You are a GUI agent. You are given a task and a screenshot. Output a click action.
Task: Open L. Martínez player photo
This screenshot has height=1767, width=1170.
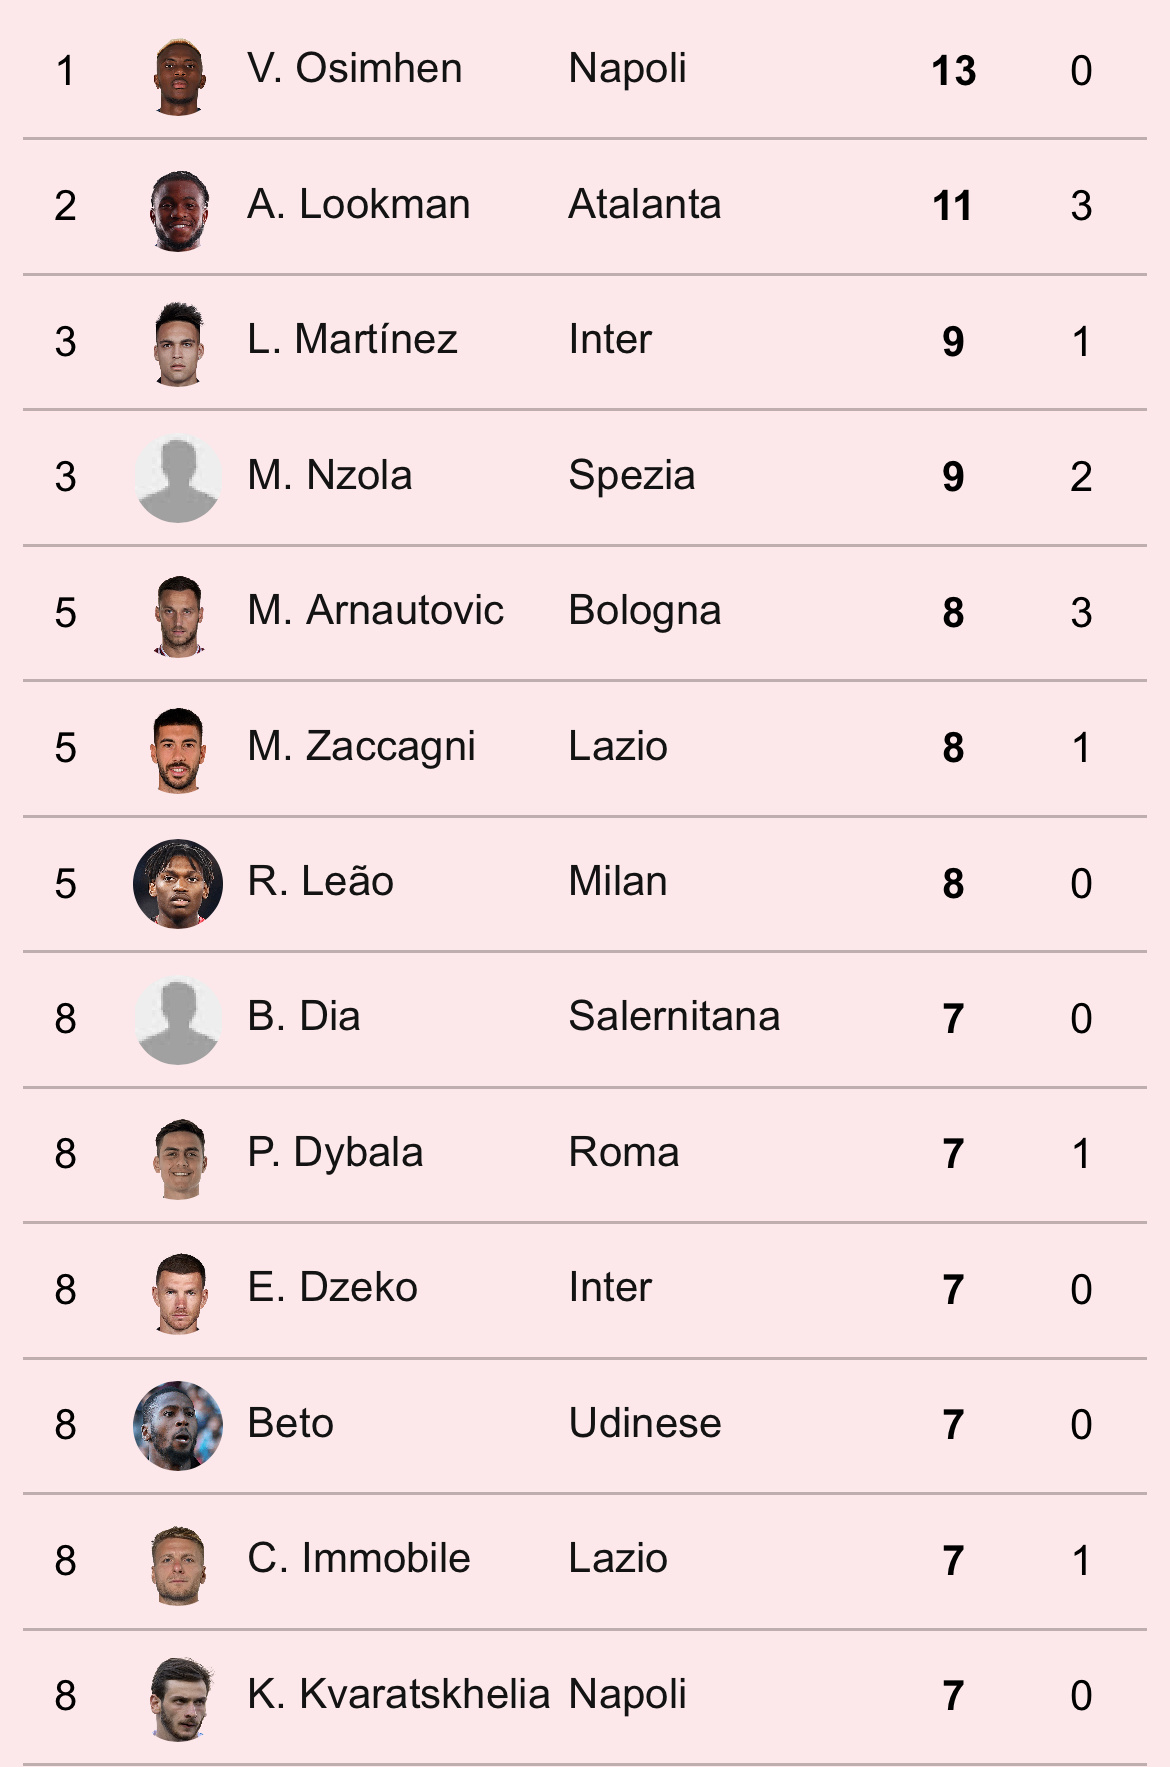pos(179,345)
